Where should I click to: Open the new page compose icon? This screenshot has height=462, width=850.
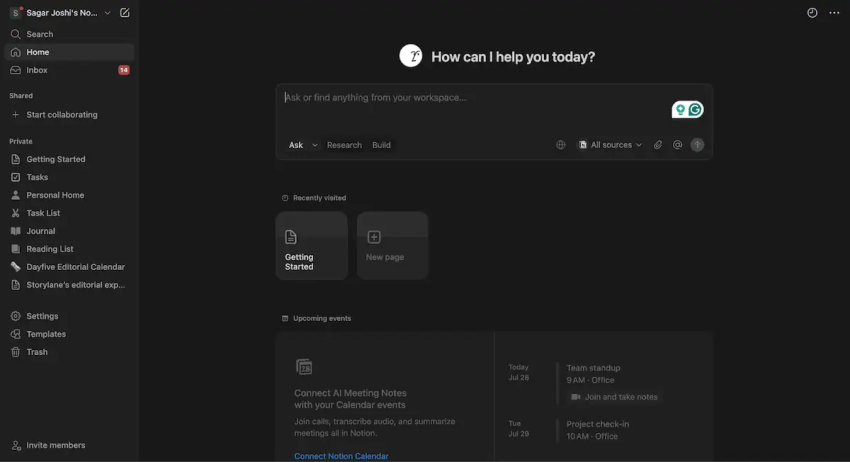(125, 12)
